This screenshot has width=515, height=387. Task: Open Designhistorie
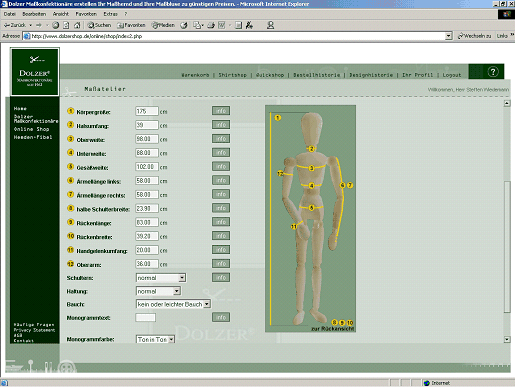[371, 75]
